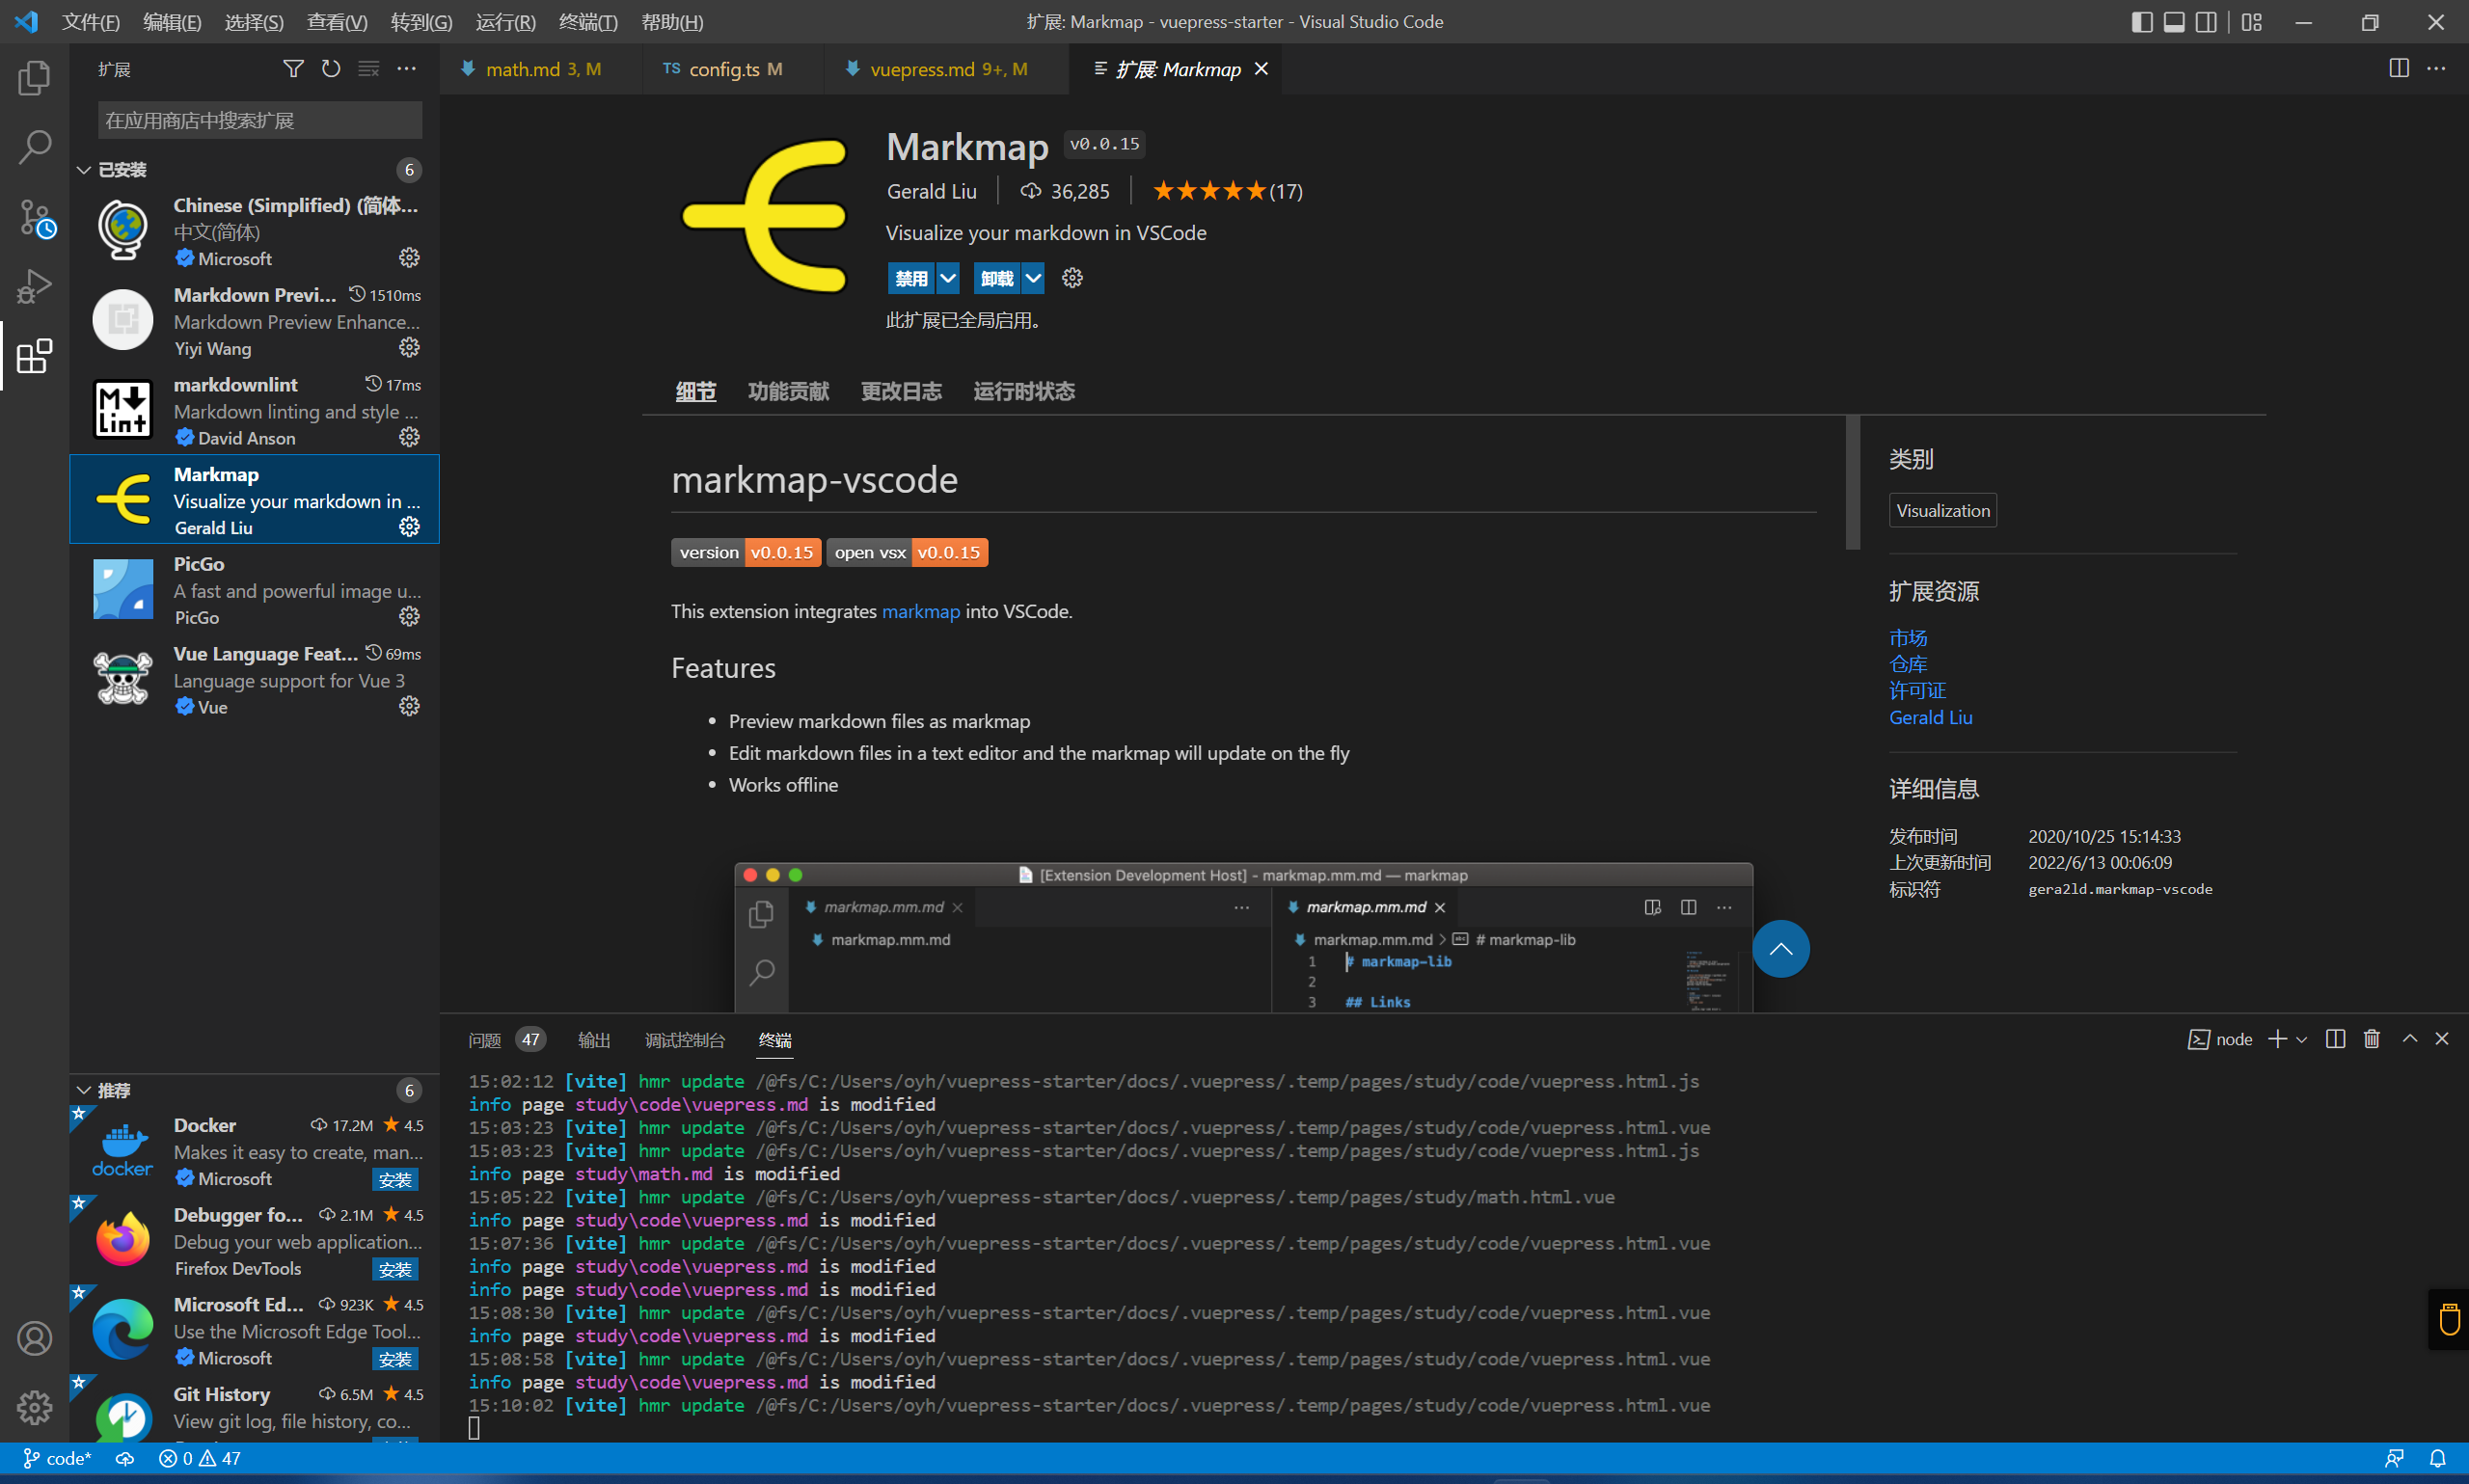
Task: Open the feedback icon in status bar
Action: pyautogui.click(x=2394, y=1458)
